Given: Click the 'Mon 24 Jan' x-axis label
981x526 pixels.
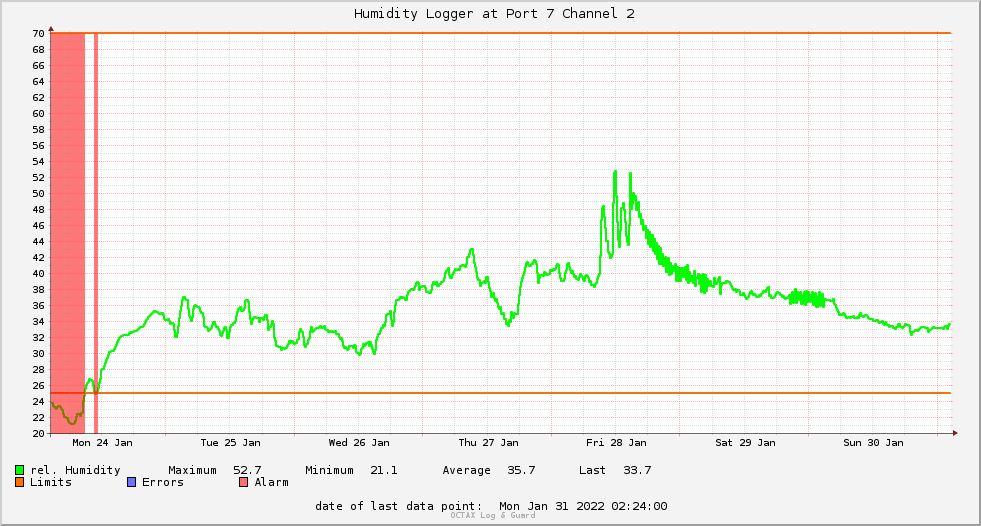Looking at the screenshot, I should 102,442.
